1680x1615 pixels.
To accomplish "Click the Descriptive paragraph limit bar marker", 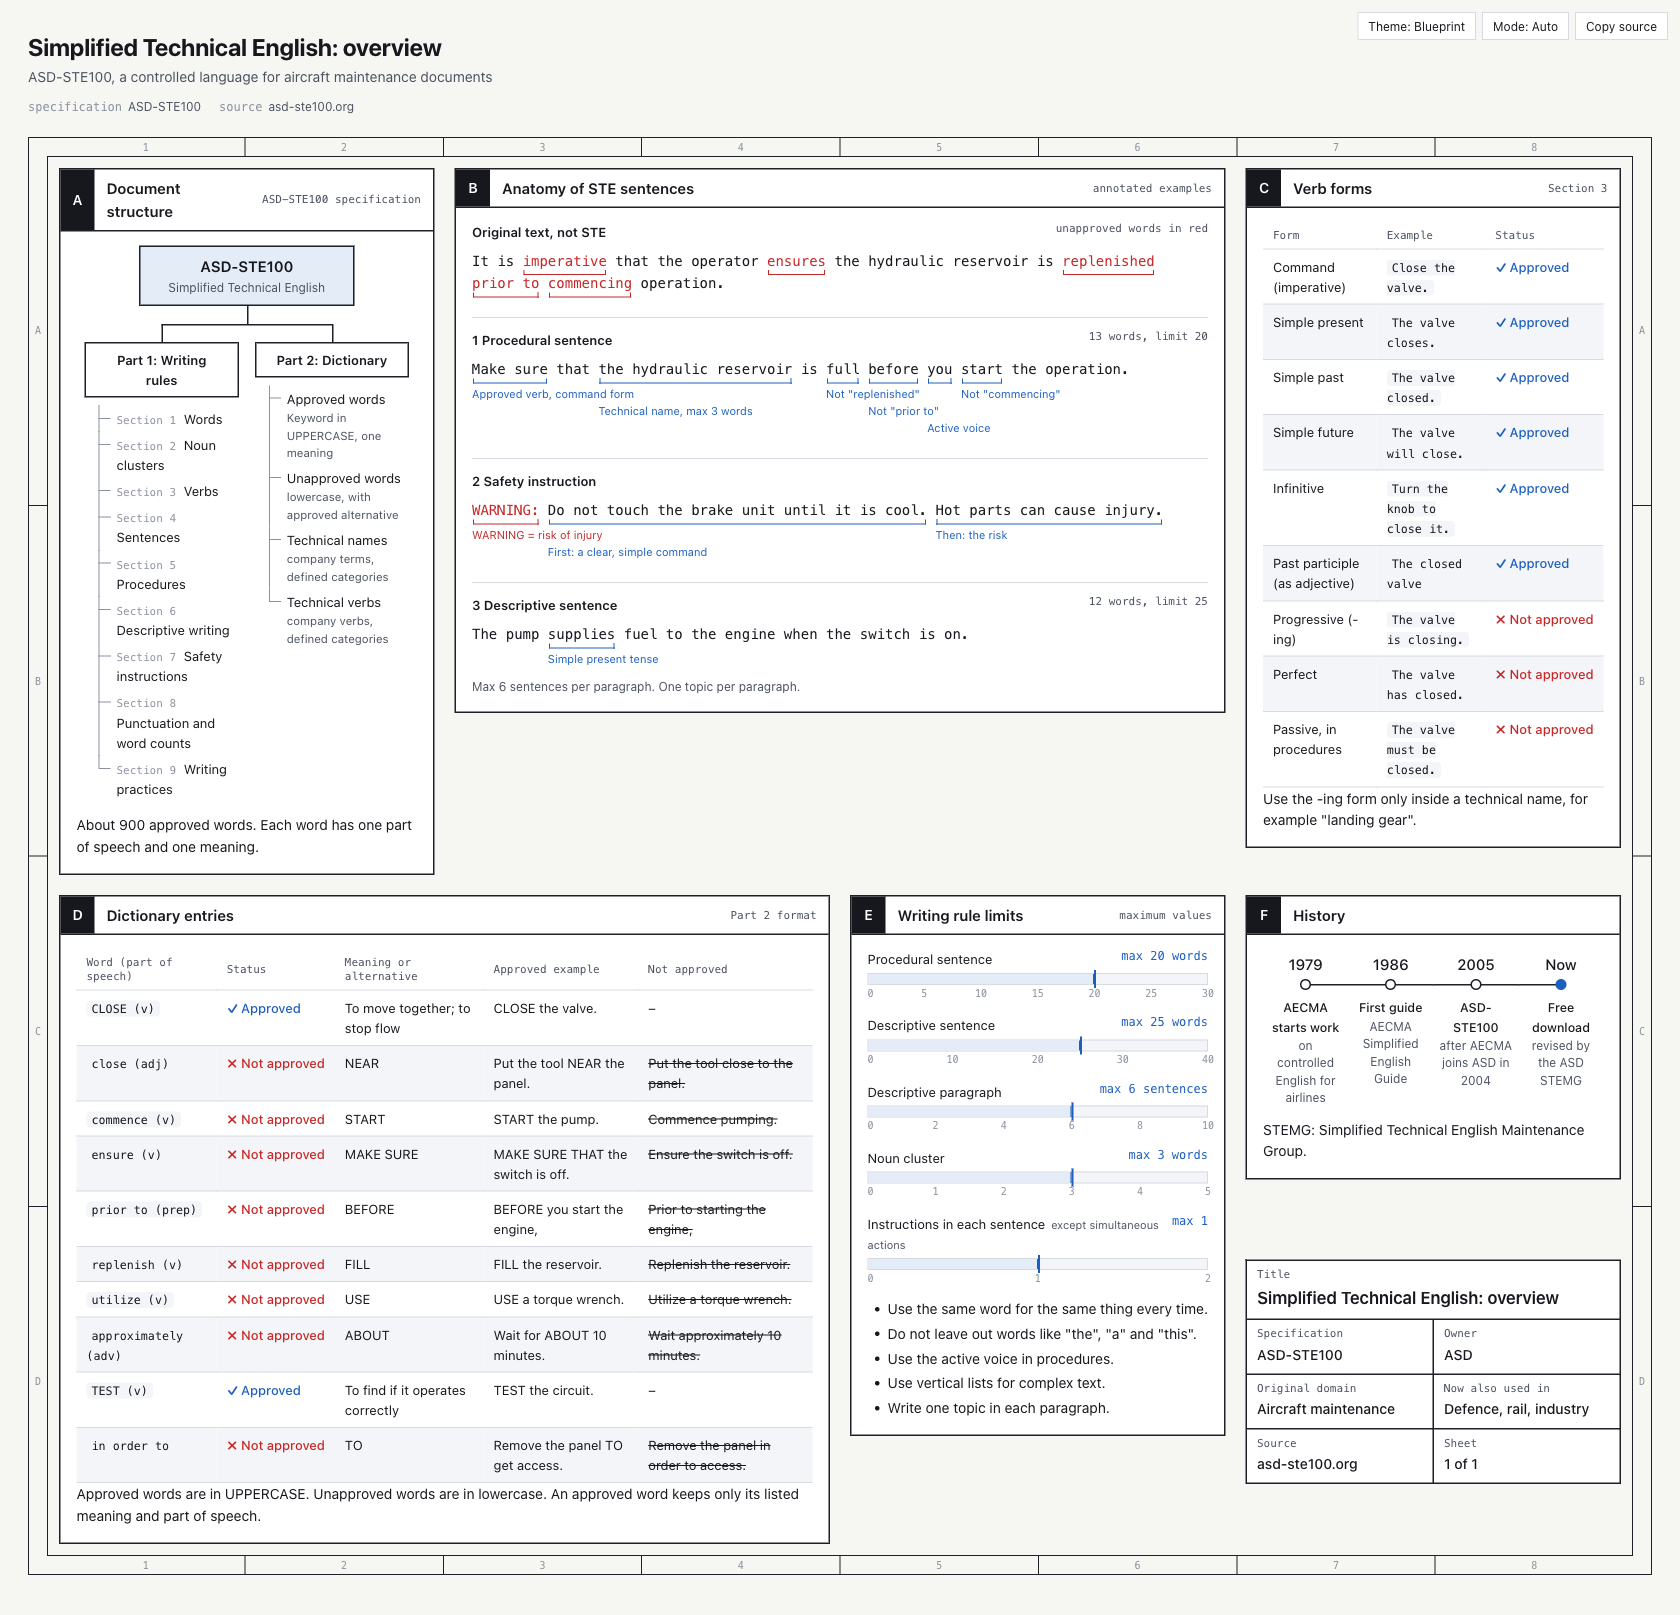I will pyautogui.click(x=1072, y=1111).
